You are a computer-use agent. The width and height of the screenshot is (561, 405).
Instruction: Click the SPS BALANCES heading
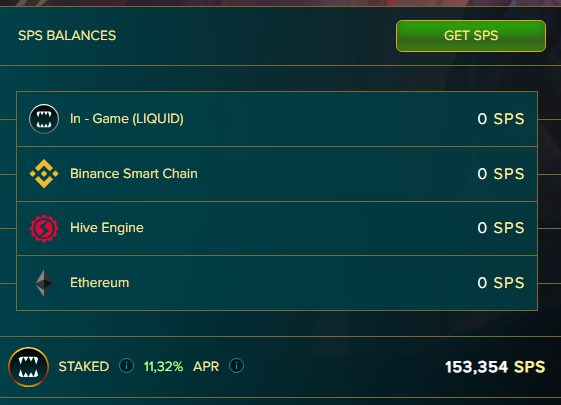(x=67, y=36)
